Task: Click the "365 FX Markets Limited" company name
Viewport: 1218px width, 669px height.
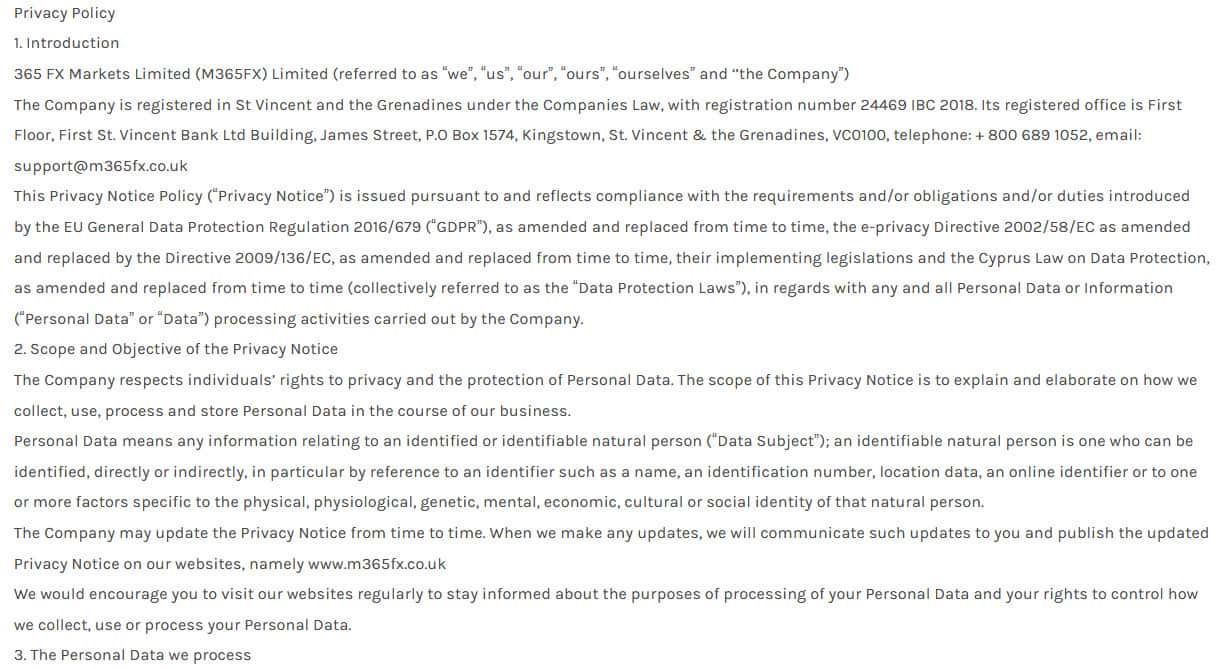Action: (x=104, y=74)
